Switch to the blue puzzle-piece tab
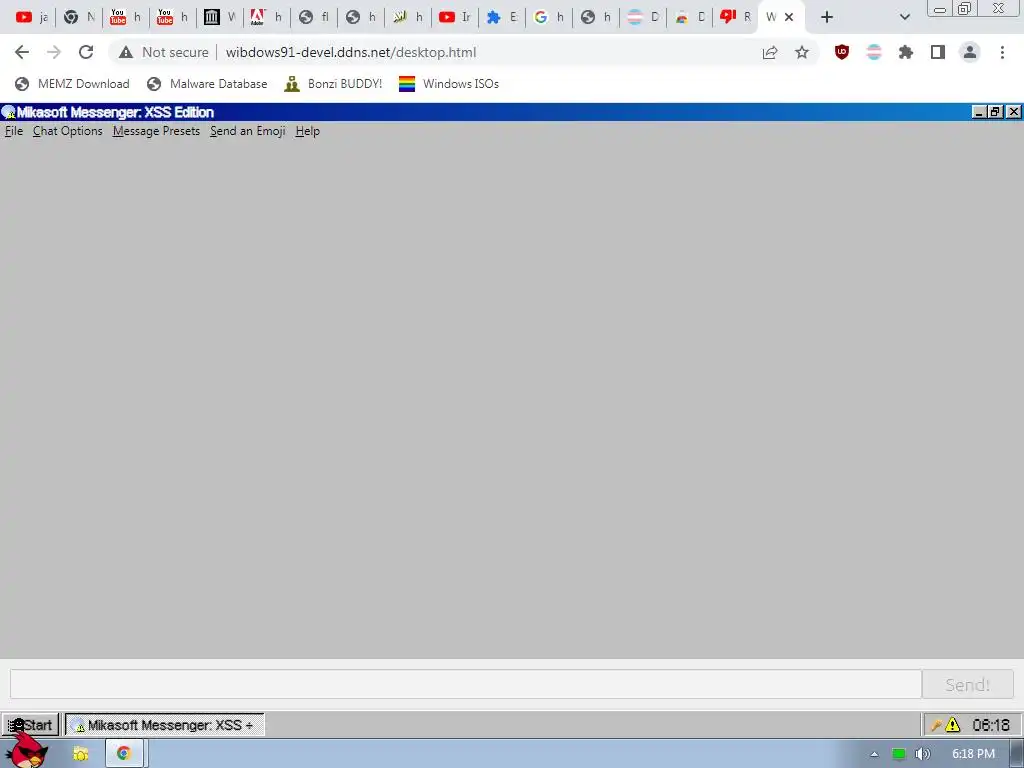Image resolution: width=1024 pixels, height=768 pixels. coord(502,17)
